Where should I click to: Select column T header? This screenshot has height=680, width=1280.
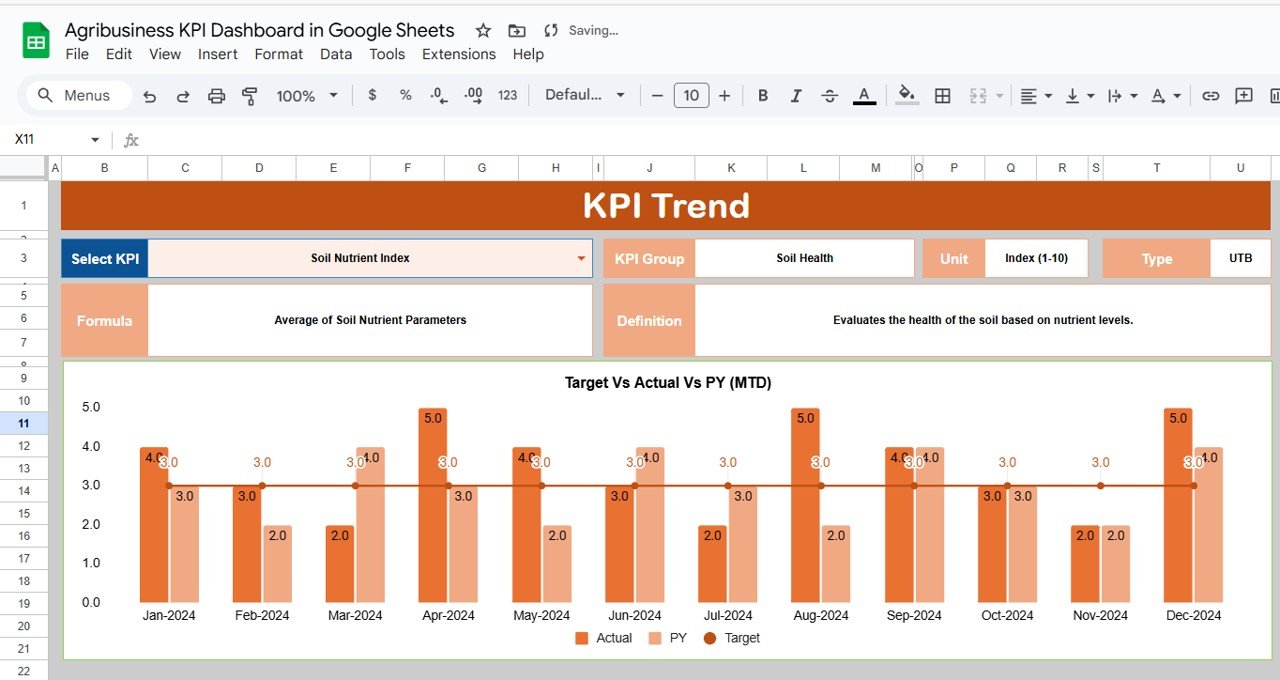pos(1157,168)
